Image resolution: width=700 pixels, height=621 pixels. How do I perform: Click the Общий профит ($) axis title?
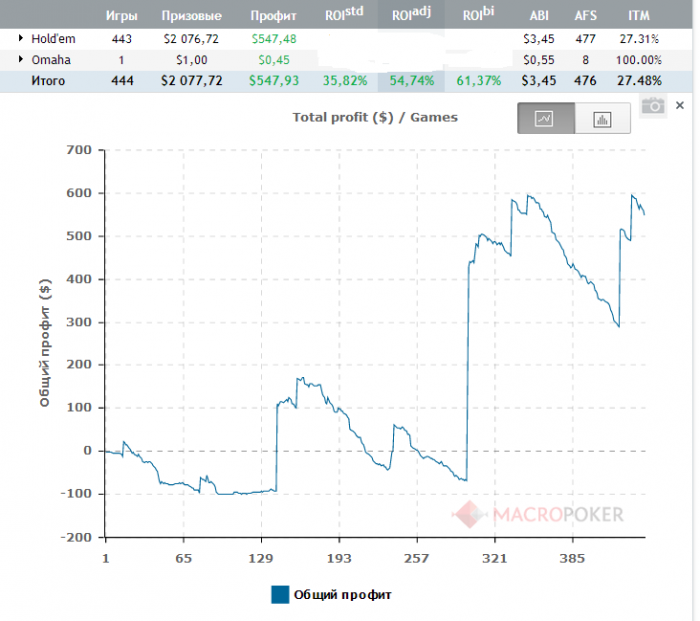tap(45, 343)
